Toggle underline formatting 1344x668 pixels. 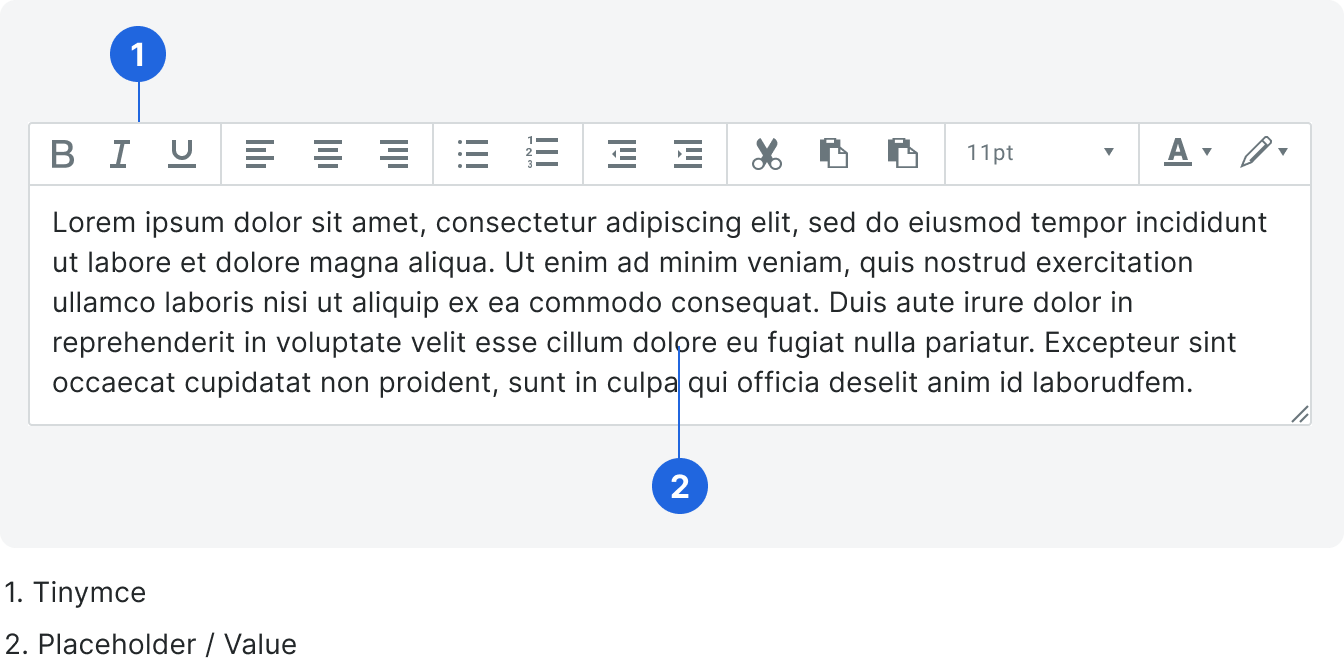pos(182,154)
